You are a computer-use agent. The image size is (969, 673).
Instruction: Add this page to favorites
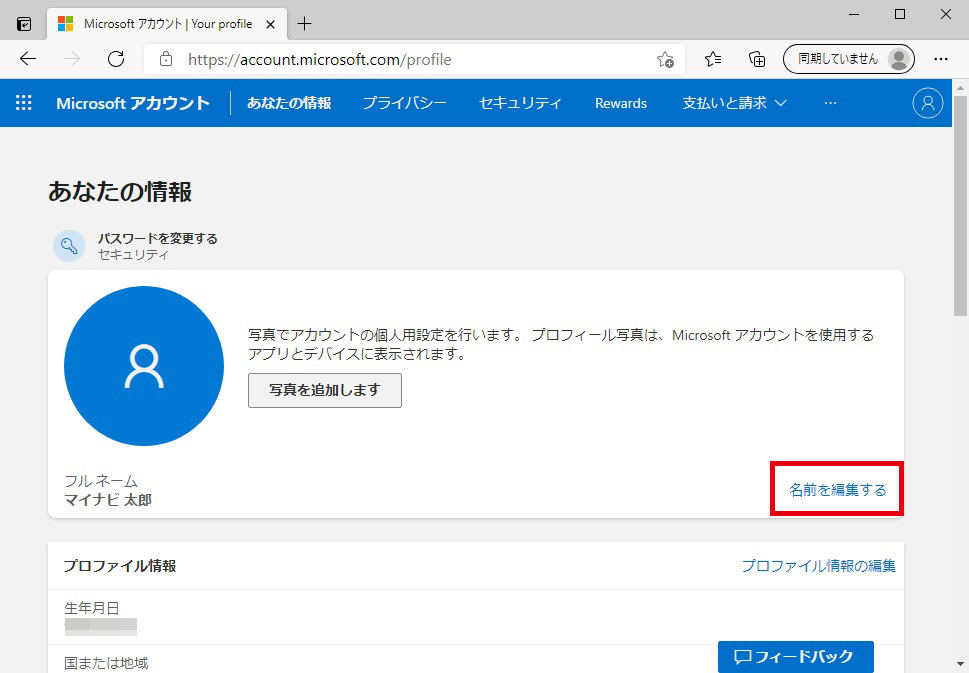pos(665,59)
